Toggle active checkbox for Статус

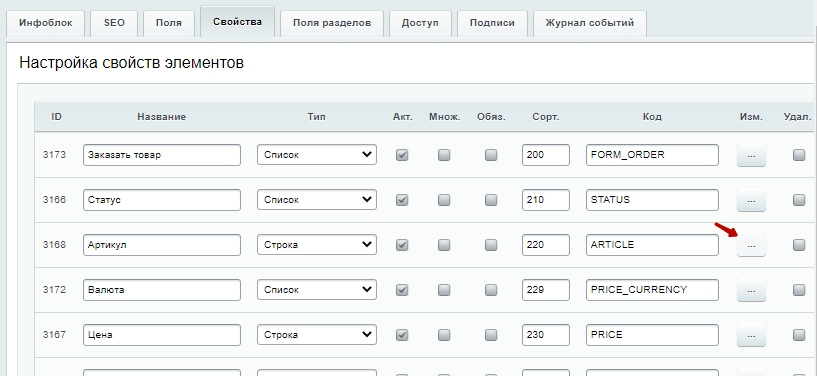click(x=402, y=199)
